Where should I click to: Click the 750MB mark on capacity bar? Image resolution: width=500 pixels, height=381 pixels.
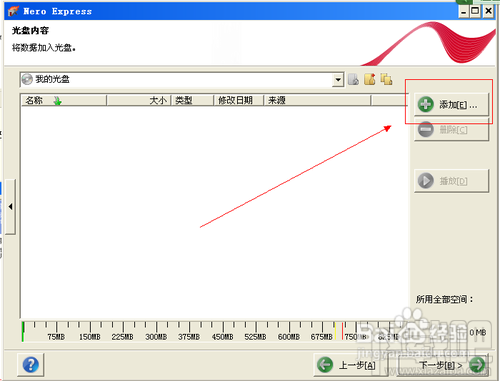[x=355, y=337]
